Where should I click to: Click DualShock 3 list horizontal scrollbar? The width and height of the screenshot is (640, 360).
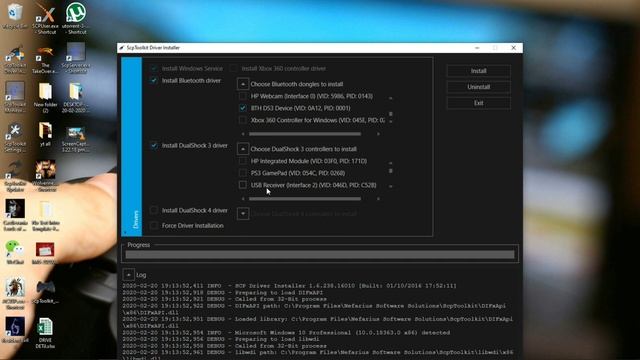coord(305,199)
